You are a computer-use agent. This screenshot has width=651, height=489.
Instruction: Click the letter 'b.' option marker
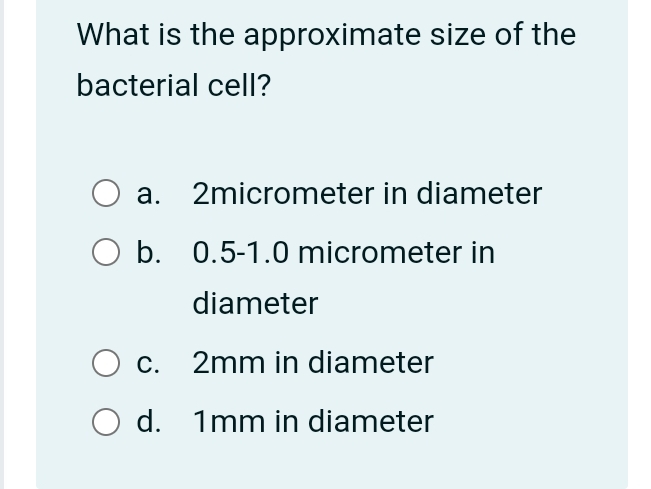(x=149, y=253)
